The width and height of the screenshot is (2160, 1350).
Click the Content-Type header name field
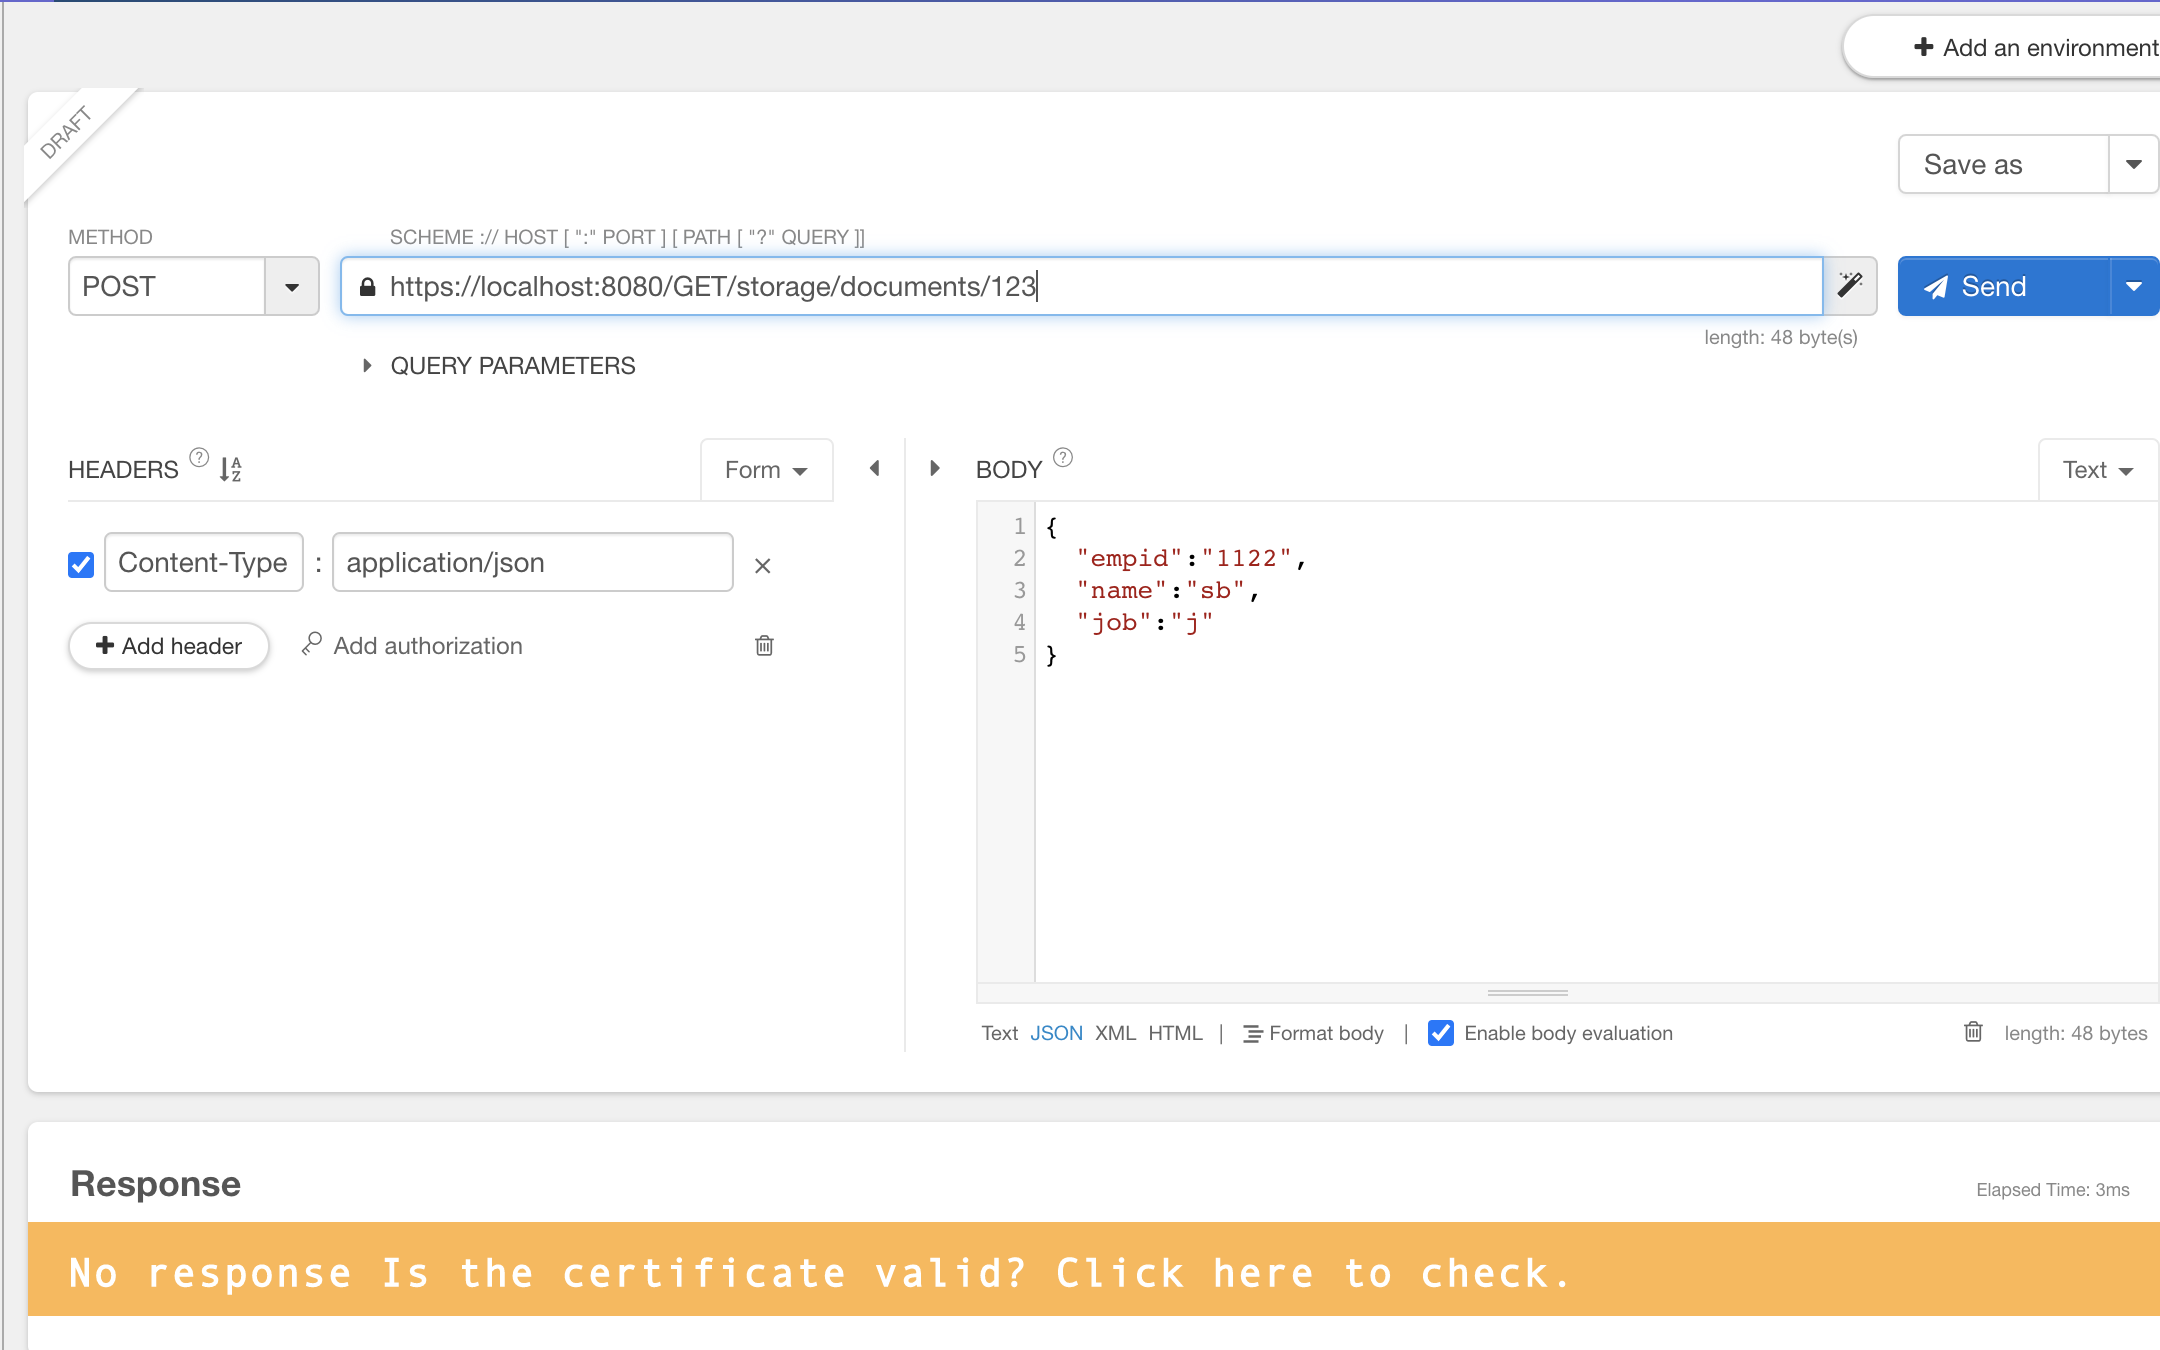click(203, 562)
